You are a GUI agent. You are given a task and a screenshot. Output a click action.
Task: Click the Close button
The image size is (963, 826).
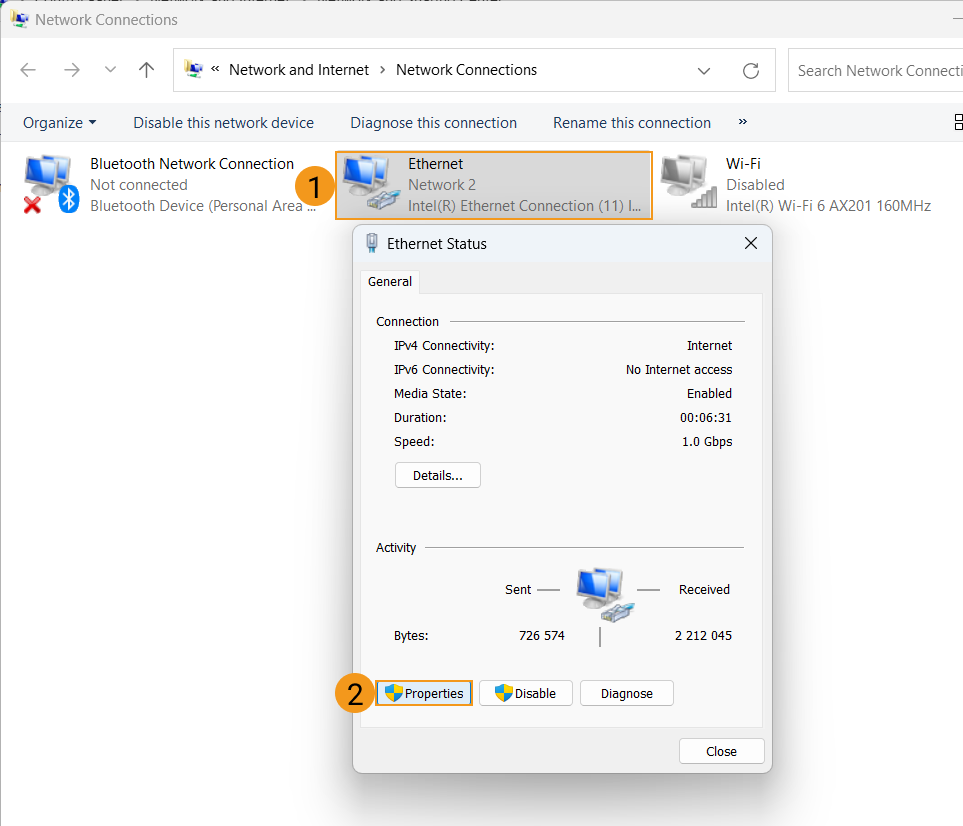(722, 751)
